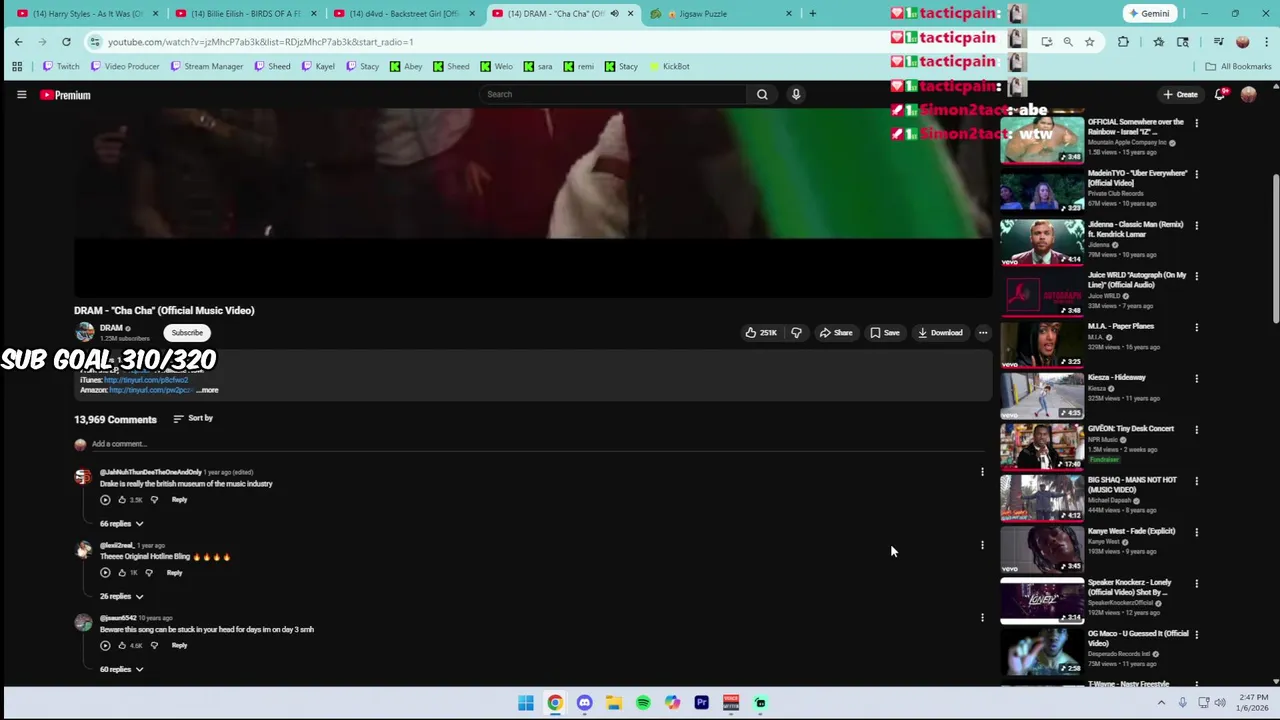Download the Cha Cha video

pos(940,333)
